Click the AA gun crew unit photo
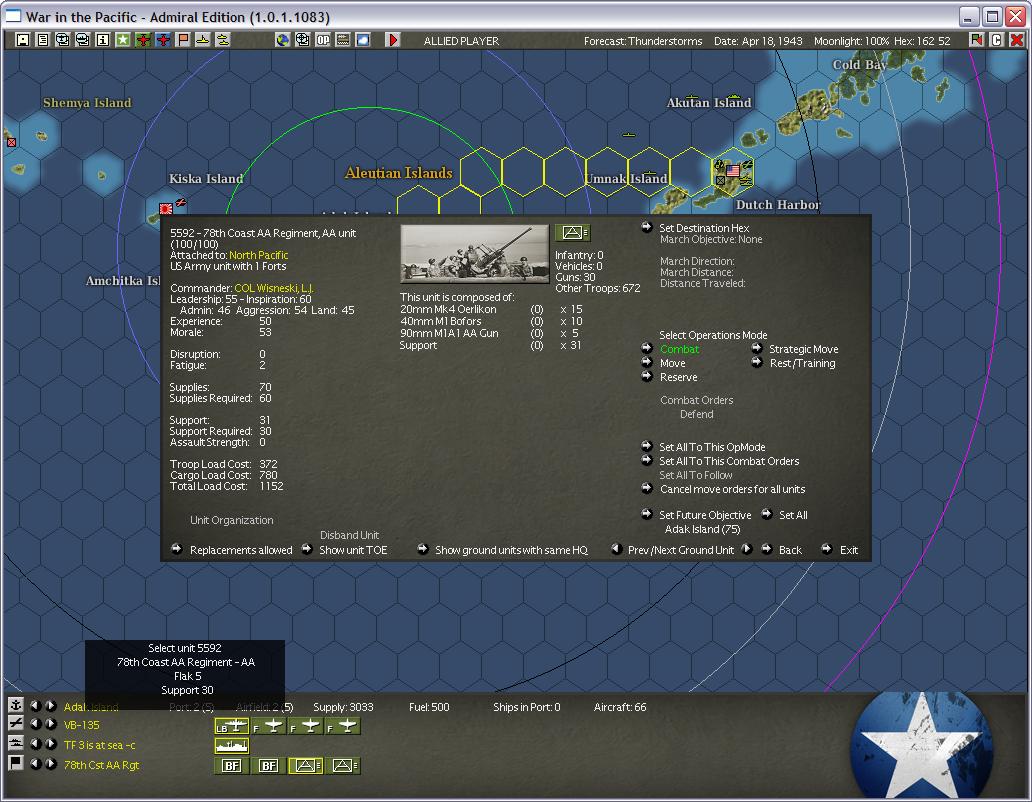 click(x=475, y=253)
